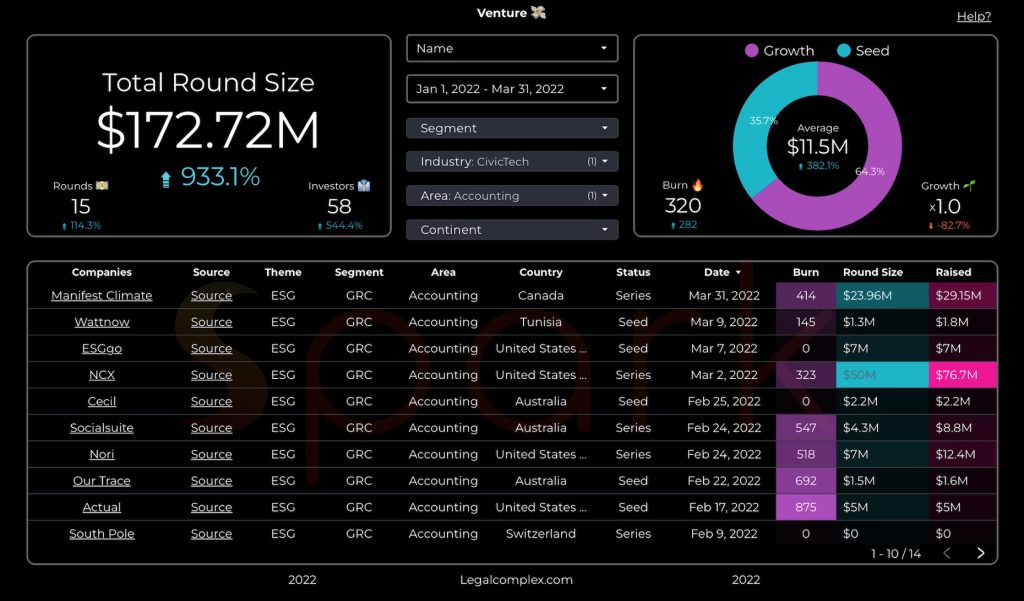1024x601 pixels.
Task: Go to next page of table results
Action: (x=980, y=553)
